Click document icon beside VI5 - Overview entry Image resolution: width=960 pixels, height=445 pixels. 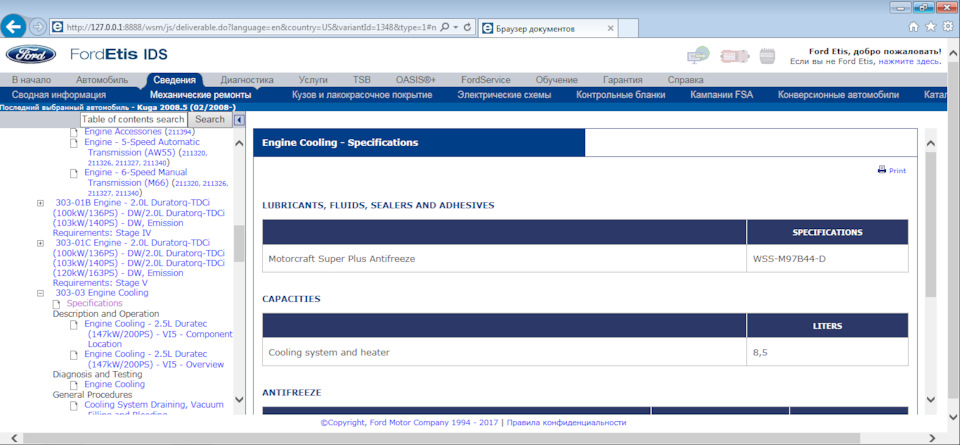[73, 354]
